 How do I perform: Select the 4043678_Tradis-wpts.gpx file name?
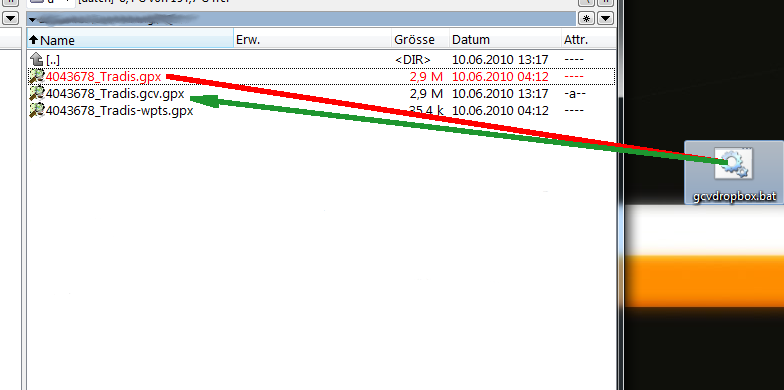(120, 110)
